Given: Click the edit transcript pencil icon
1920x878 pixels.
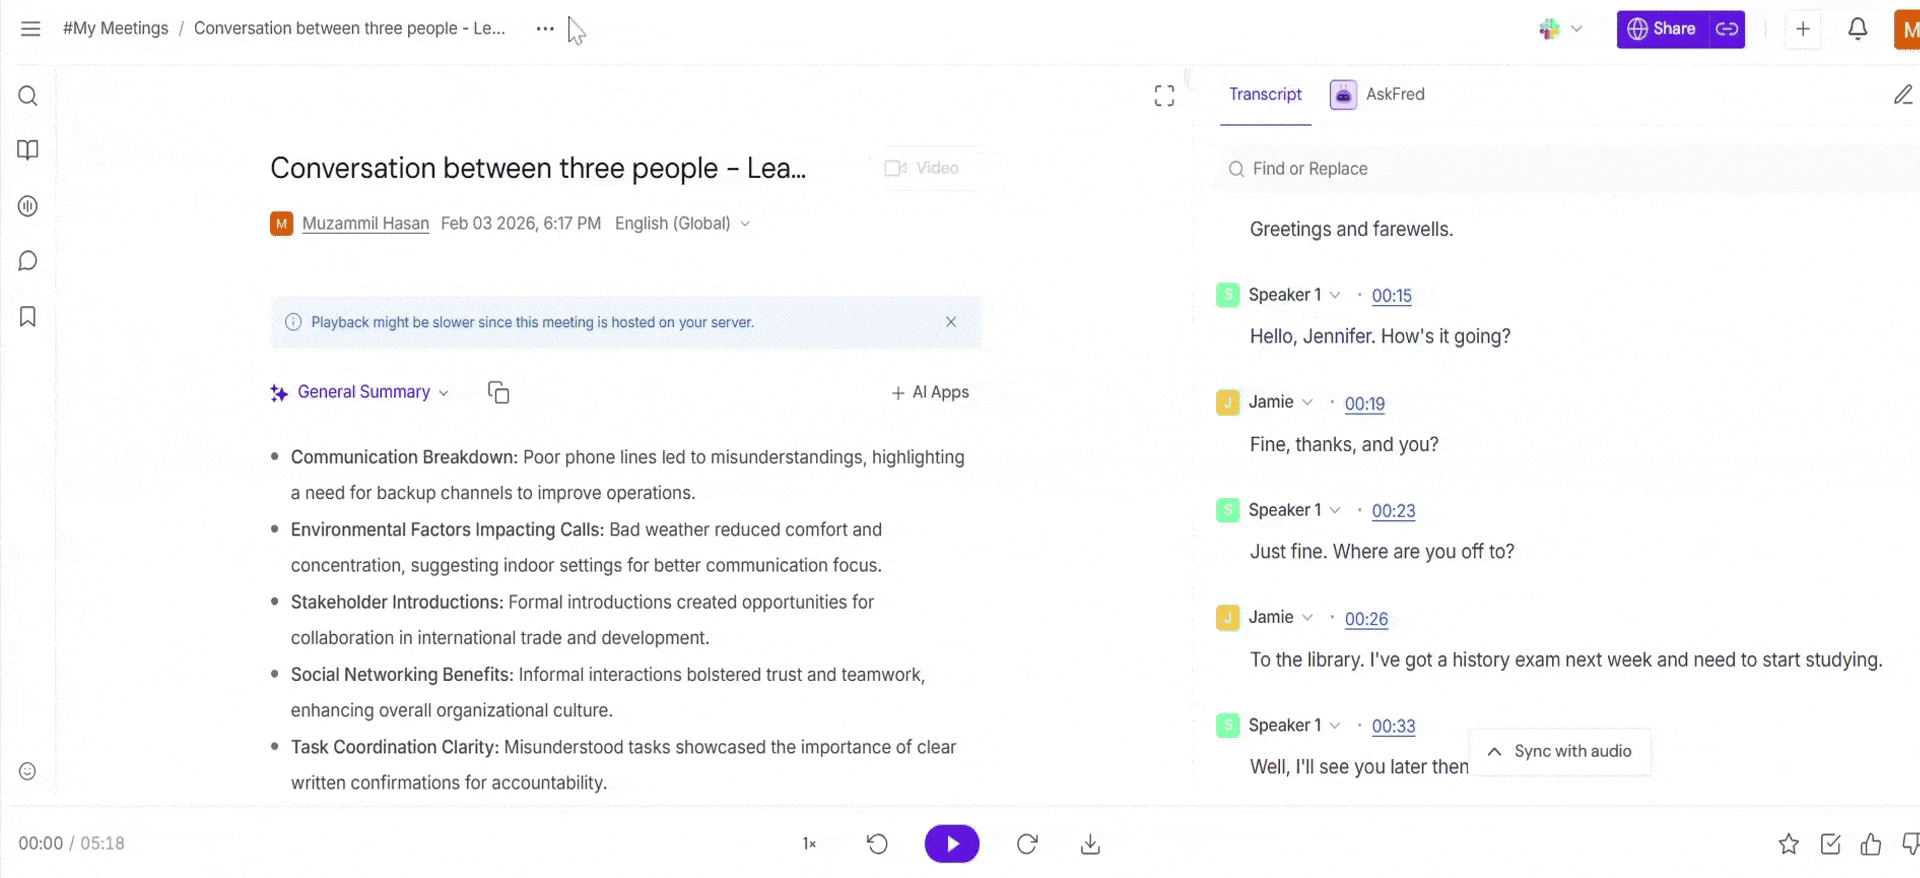Looking at the screenshot, I should click(x=1903, y=95).
